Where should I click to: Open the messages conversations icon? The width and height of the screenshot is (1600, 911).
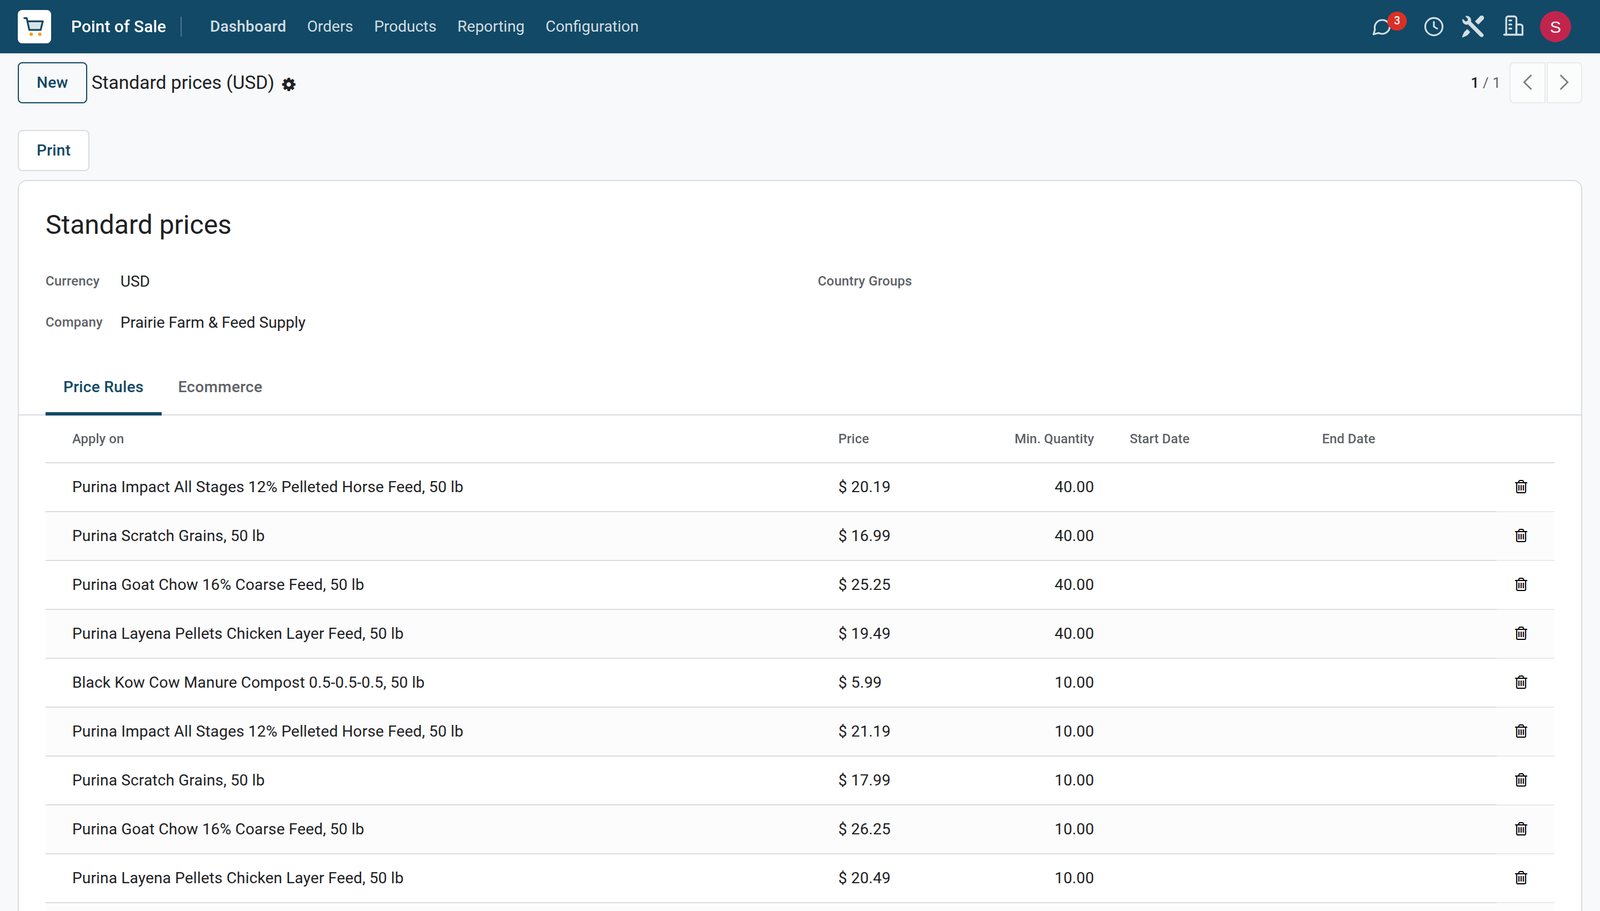pos(1382,27)
